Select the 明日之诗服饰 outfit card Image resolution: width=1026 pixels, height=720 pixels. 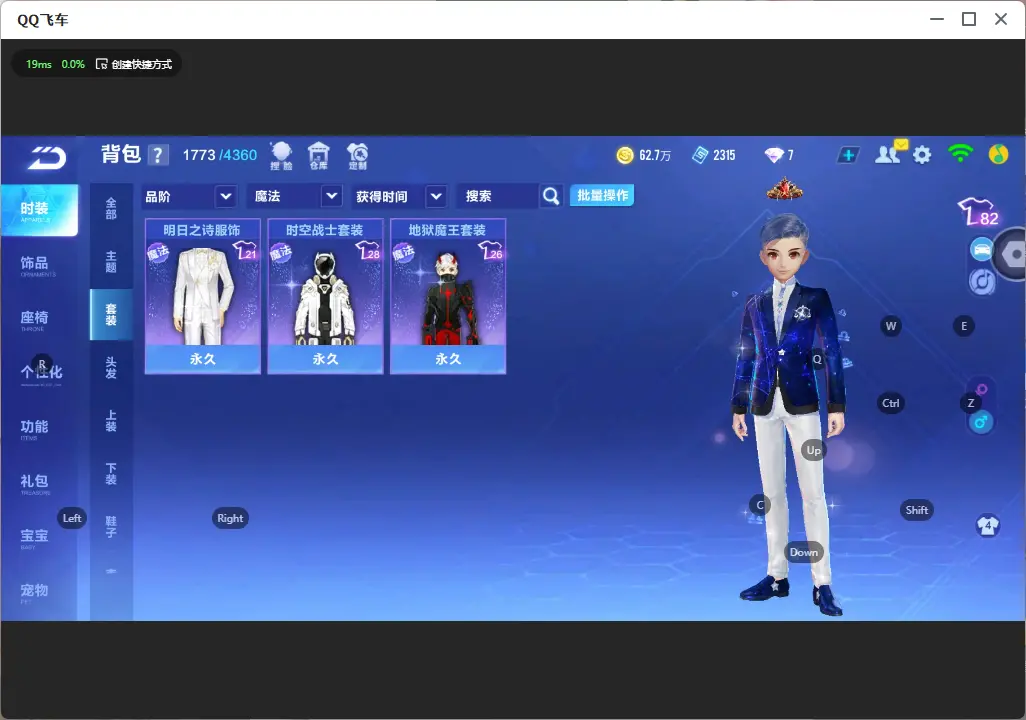coord(203,297)
